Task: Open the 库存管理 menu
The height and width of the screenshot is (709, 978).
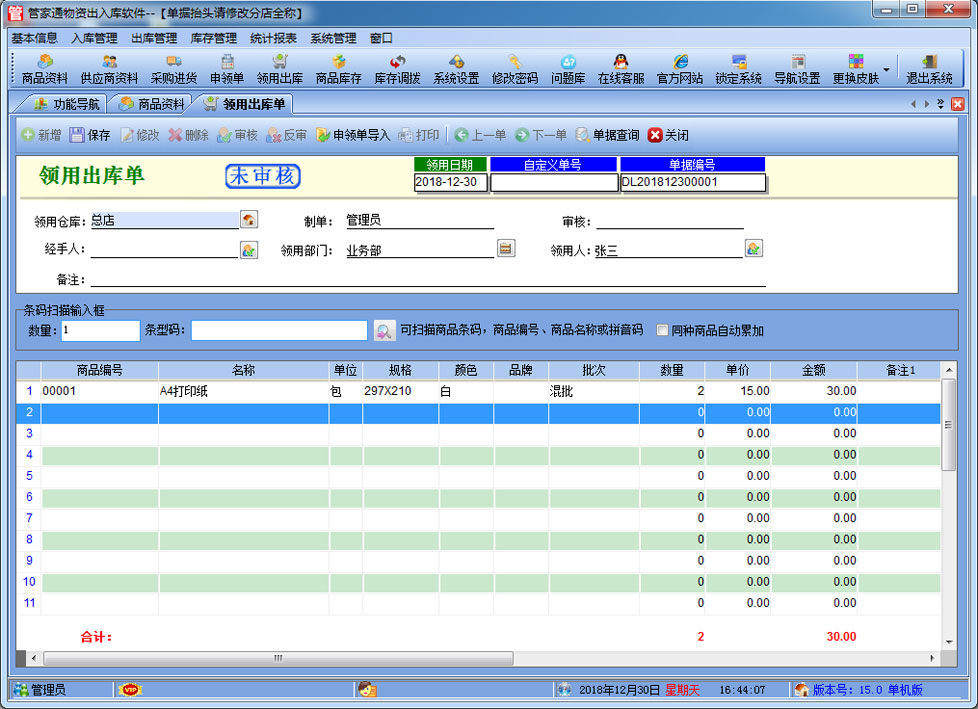Action: pyautogui.click(x=213, y=38)
